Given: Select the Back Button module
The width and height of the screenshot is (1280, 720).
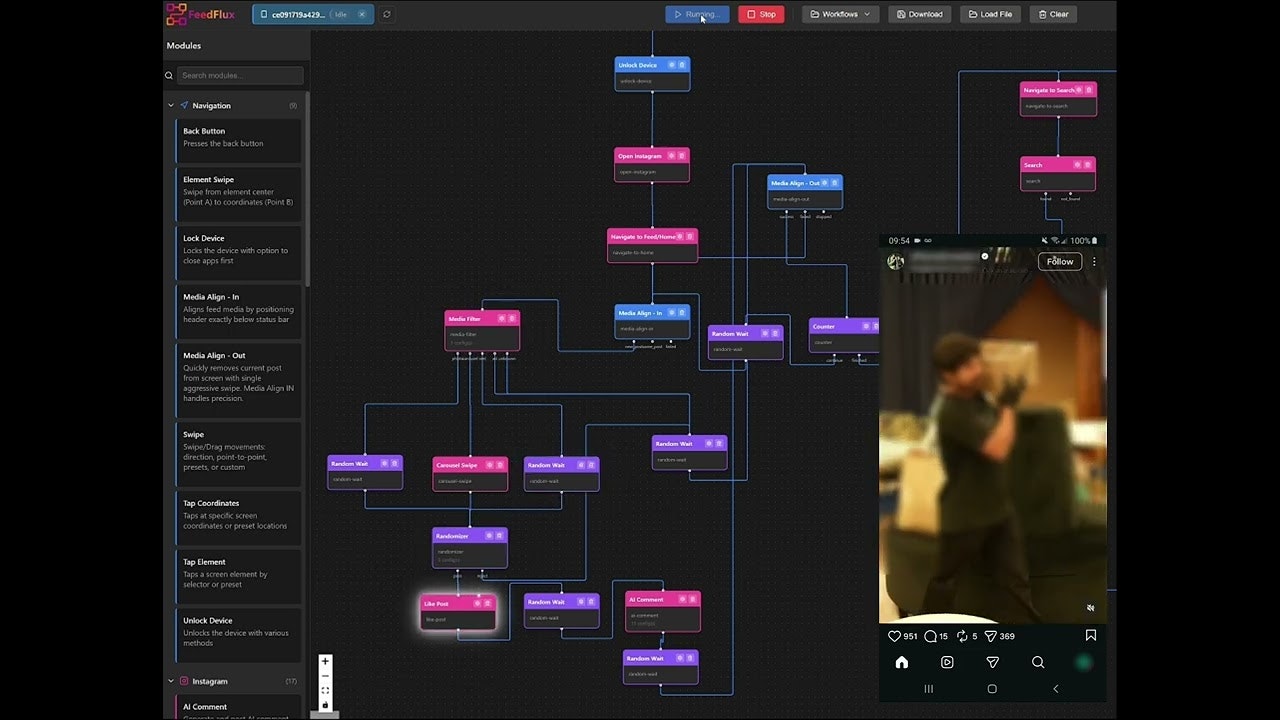Looking at the screenshot, I should click(x=239, y=141).
